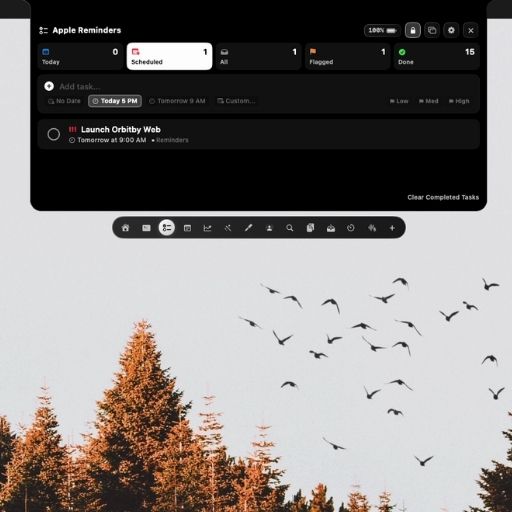Click the Reminders list label on the task

(172, 140)
